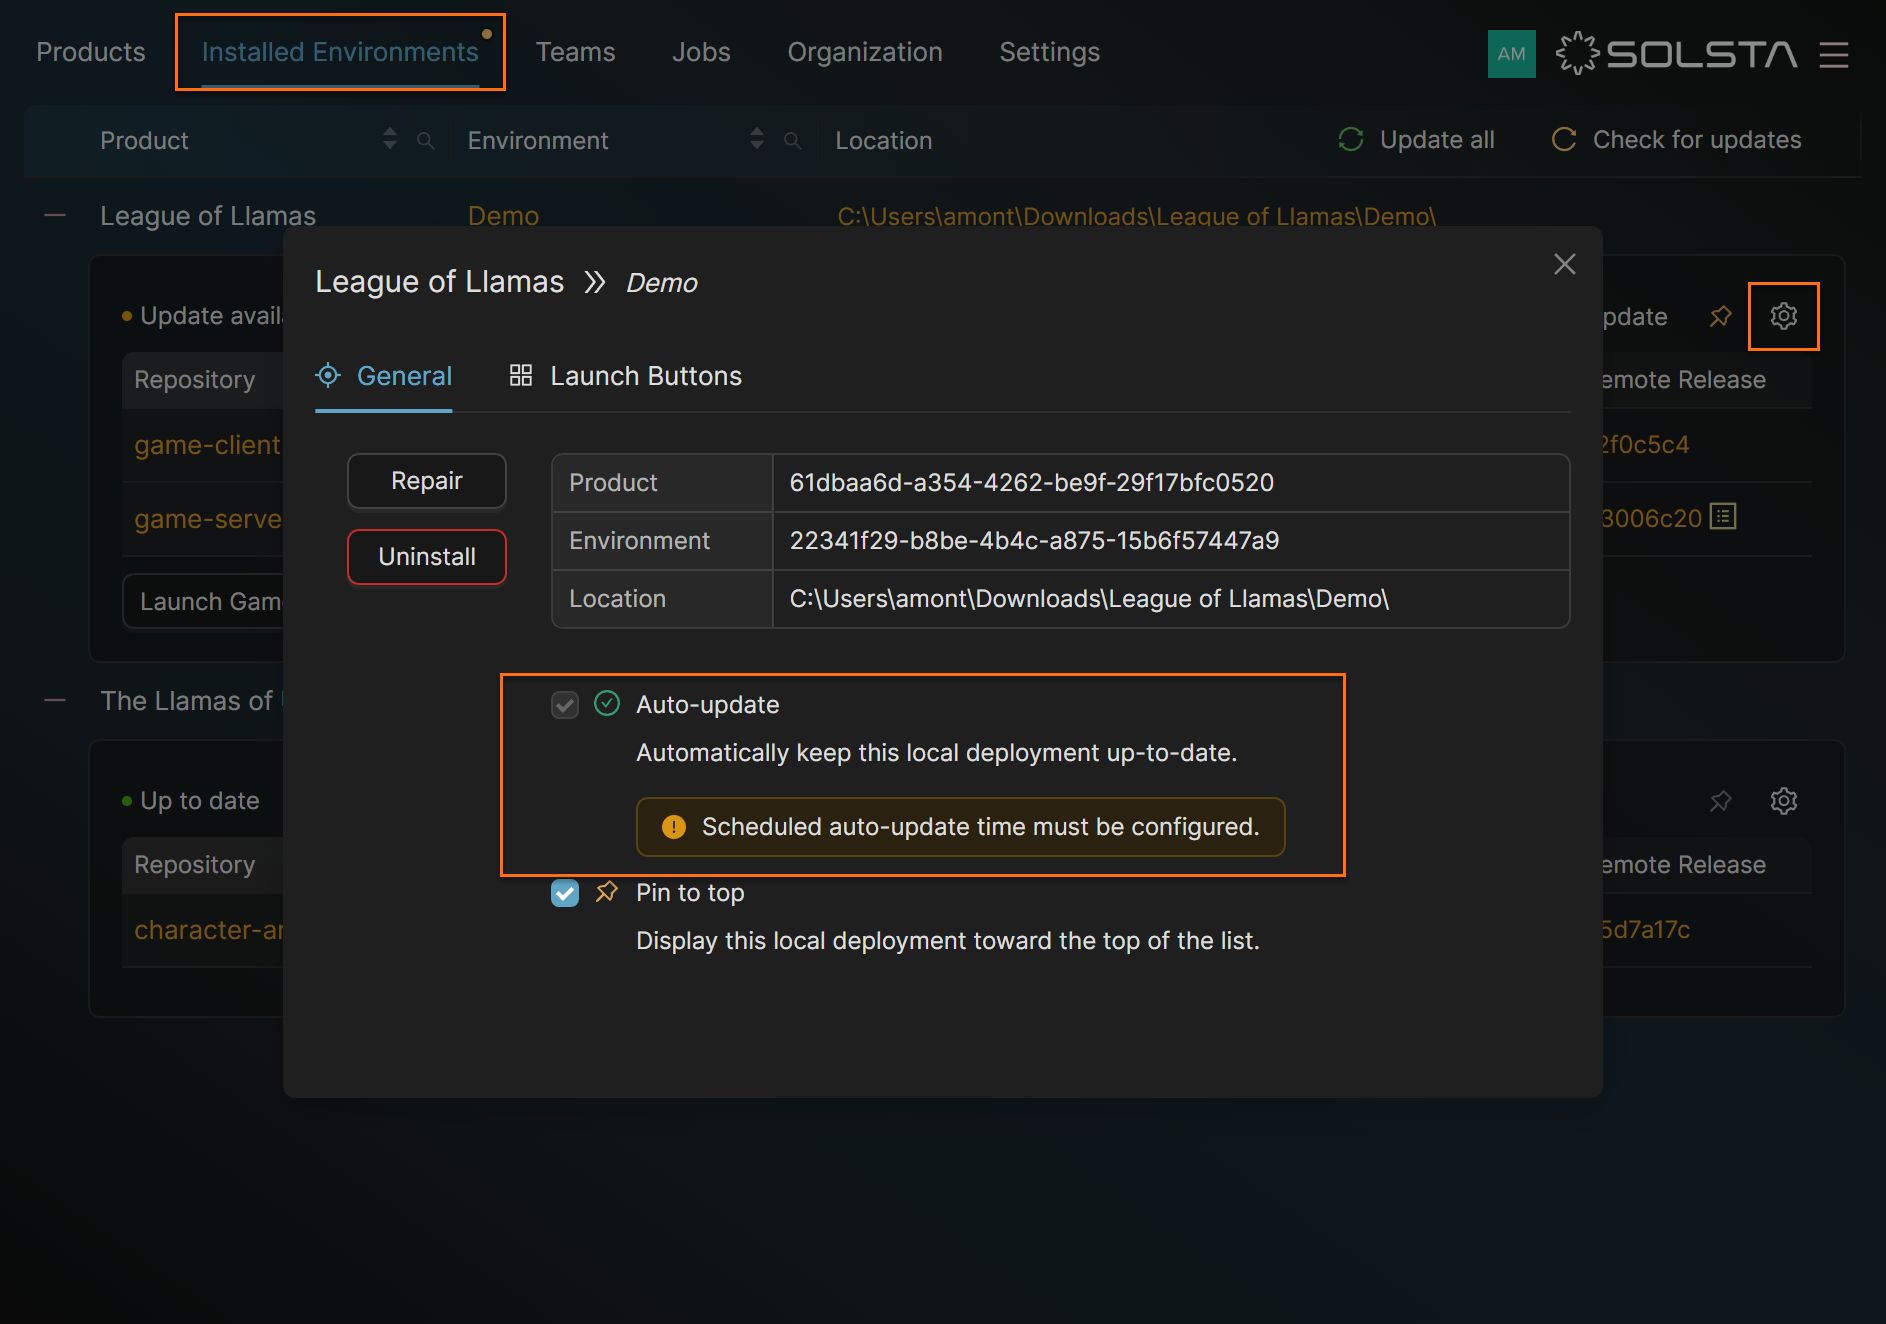Click the 3006c20 remote release value
This screenshot has width=1886, height=1324.
(x=1653, y=519)
